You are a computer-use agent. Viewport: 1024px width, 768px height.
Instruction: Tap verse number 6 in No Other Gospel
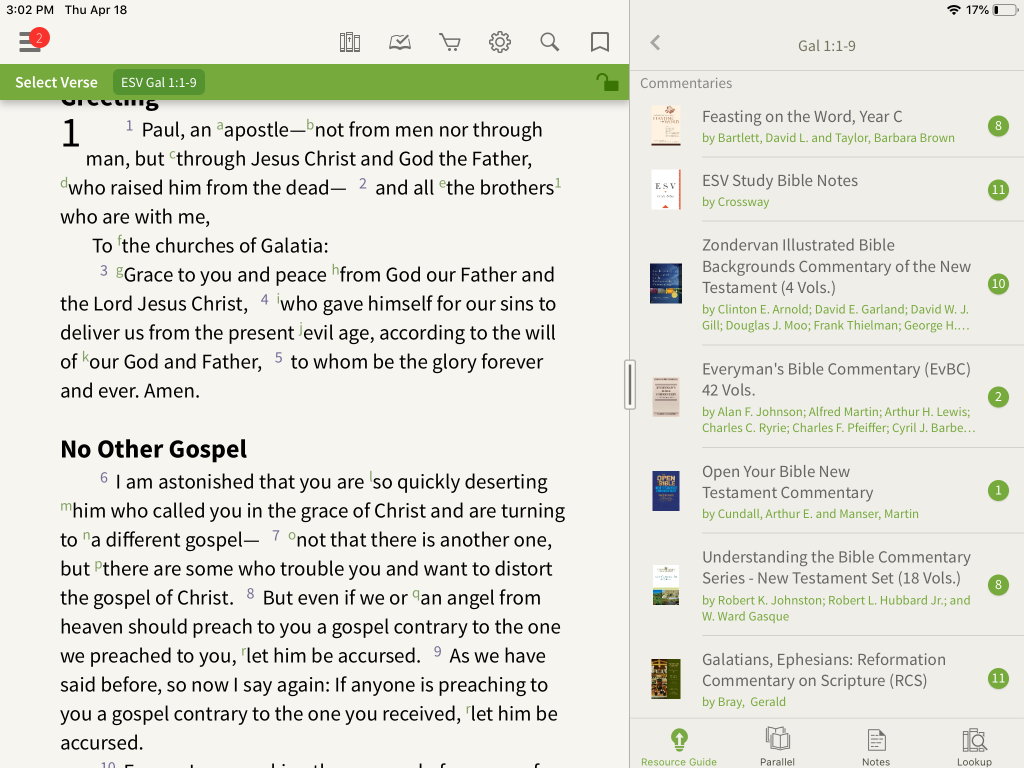[x=104, y=477]
